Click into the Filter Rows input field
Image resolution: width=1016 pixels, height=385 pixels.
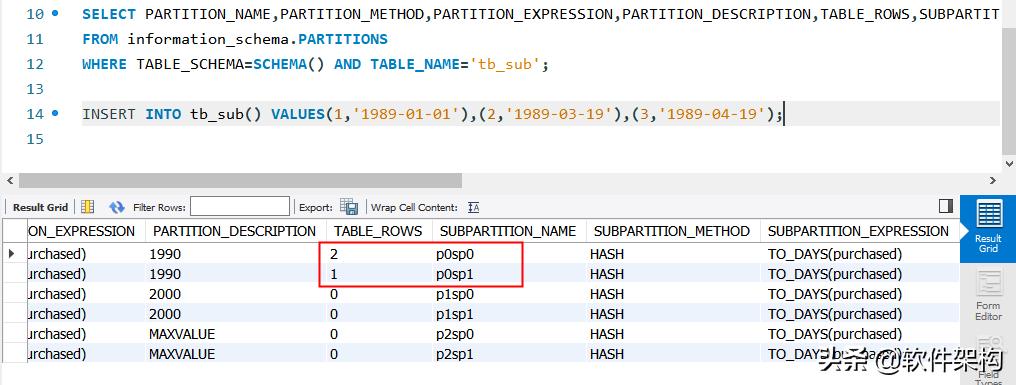pos(240,207)
